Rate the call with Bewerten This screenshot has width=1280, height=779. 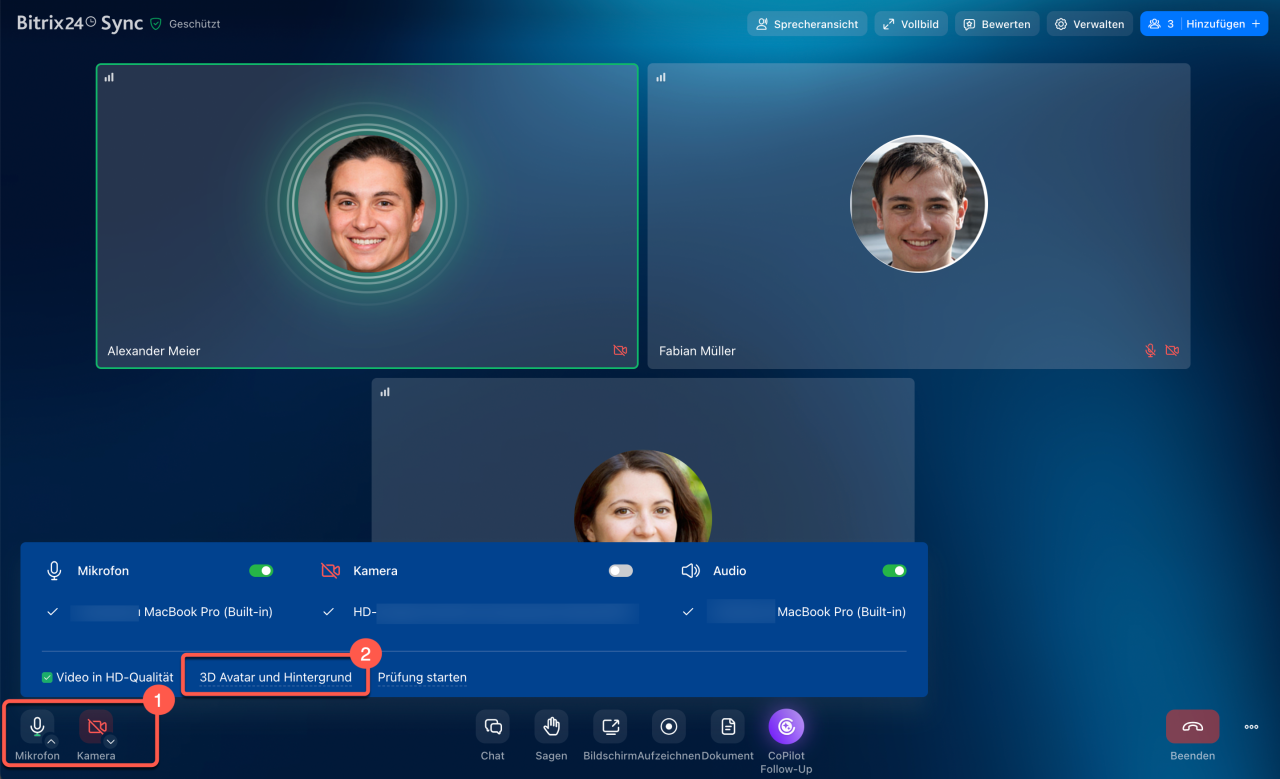coord(997,24)
